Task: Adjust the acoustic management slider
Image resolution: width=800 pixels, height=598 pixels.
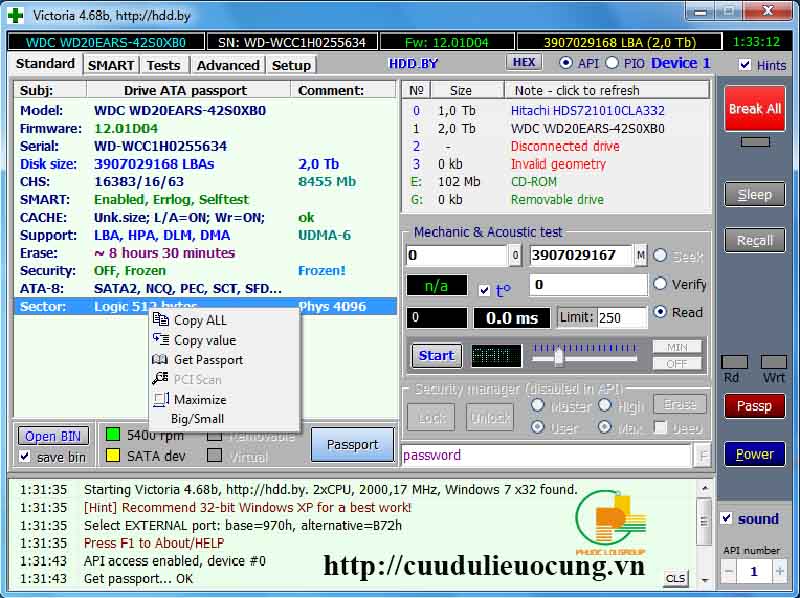Action: pos(558,356)
